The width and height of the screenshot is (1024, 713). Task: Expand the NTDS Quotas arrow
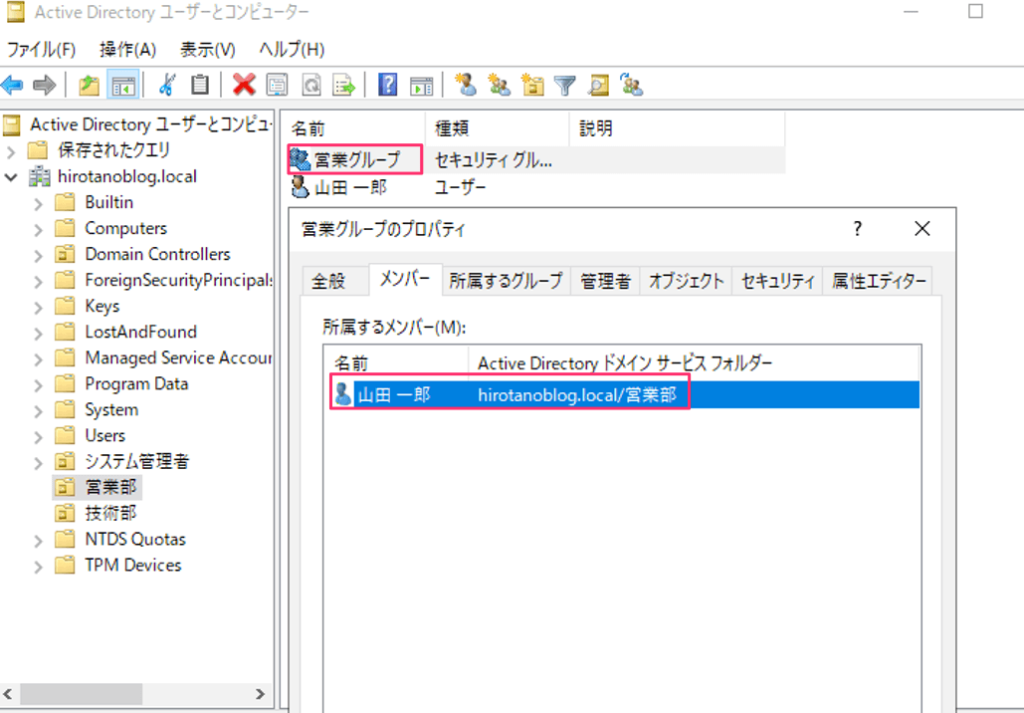38,540
